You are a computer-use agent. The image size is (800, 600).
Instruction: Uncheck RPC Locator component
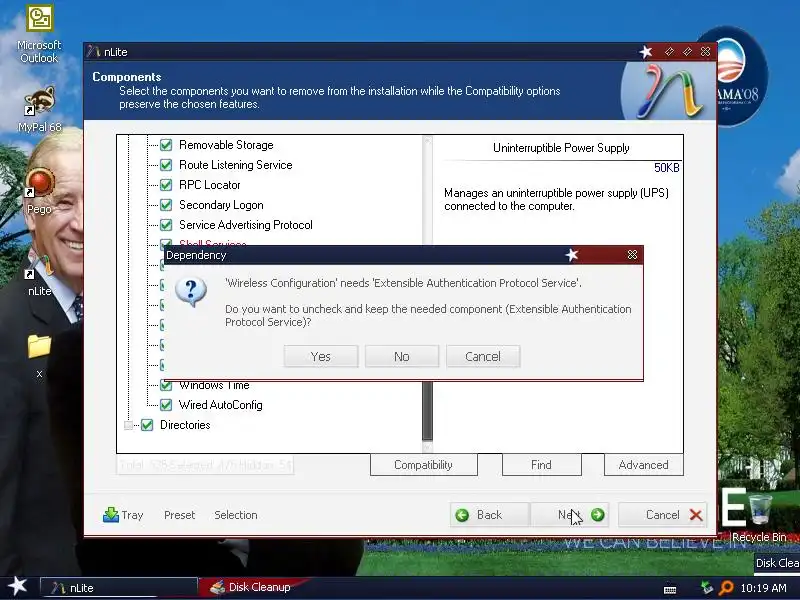click(166, 185)
